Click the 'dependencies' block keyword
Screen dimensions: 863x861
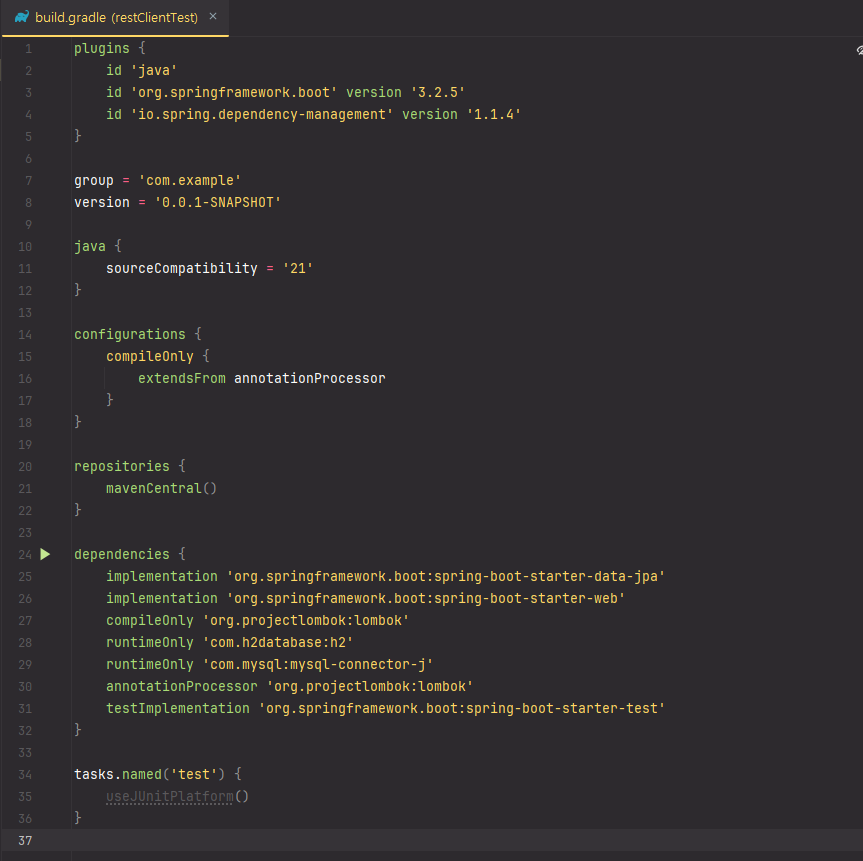click(x=122, y=555)
